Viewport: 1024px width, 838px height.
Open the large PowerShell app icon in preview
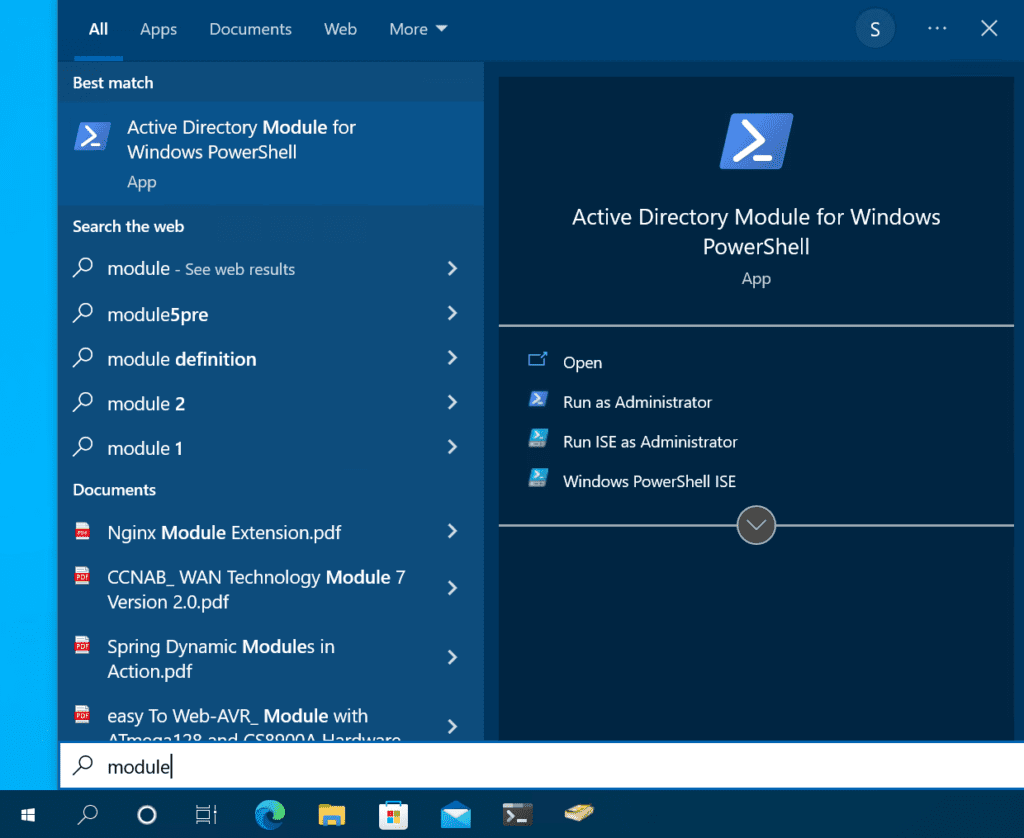tap(755, 141)
